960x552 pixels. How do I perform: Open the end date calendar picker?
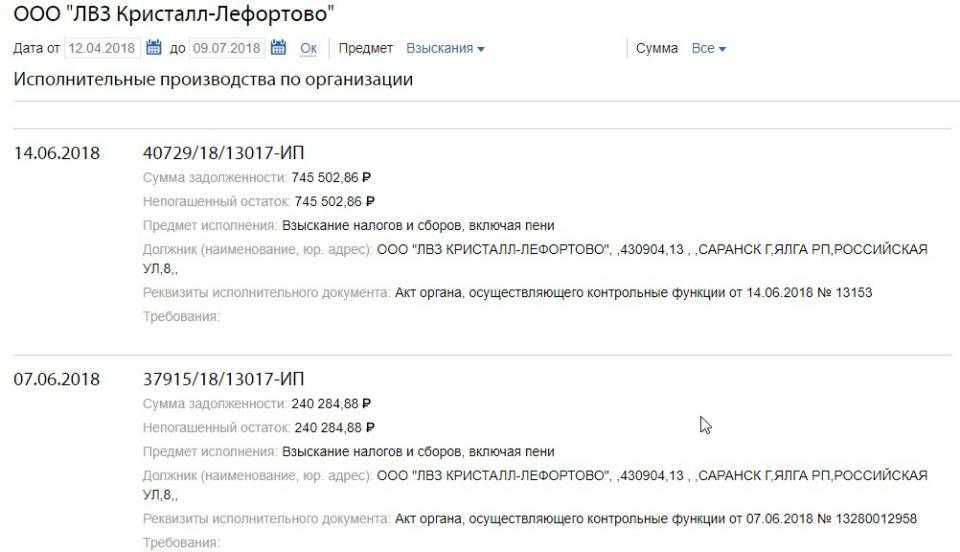pyautogui.click(x=279, y=48)
